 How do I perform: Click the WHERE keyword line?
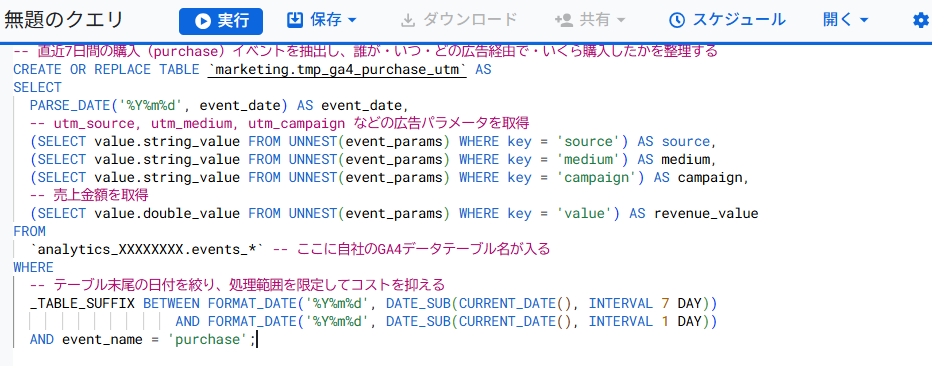(33, 267)
